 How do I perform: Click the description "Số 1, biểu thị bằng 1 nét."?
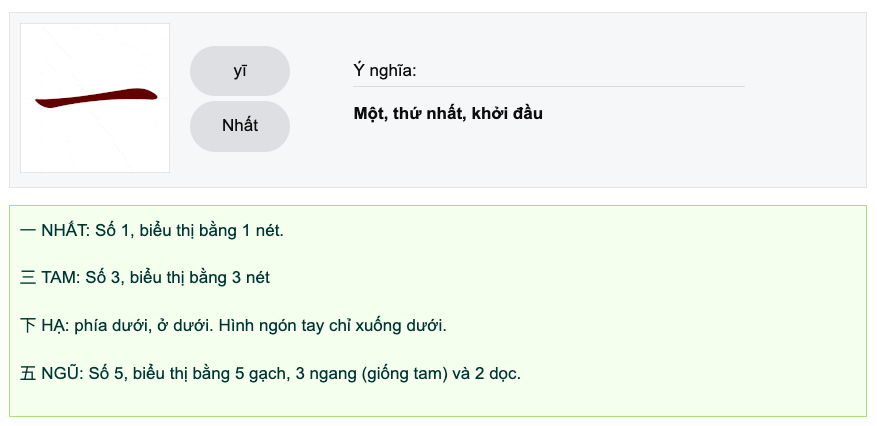click(x=190, y=231)
